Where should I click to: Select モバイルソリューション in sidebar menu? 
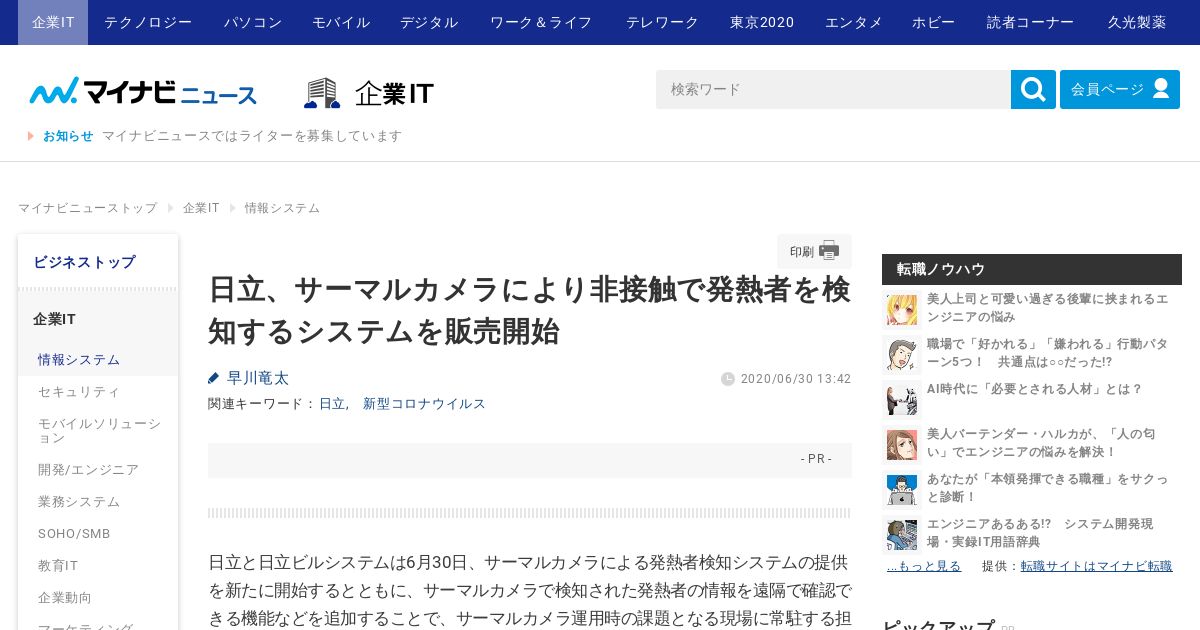pos(98,431)
